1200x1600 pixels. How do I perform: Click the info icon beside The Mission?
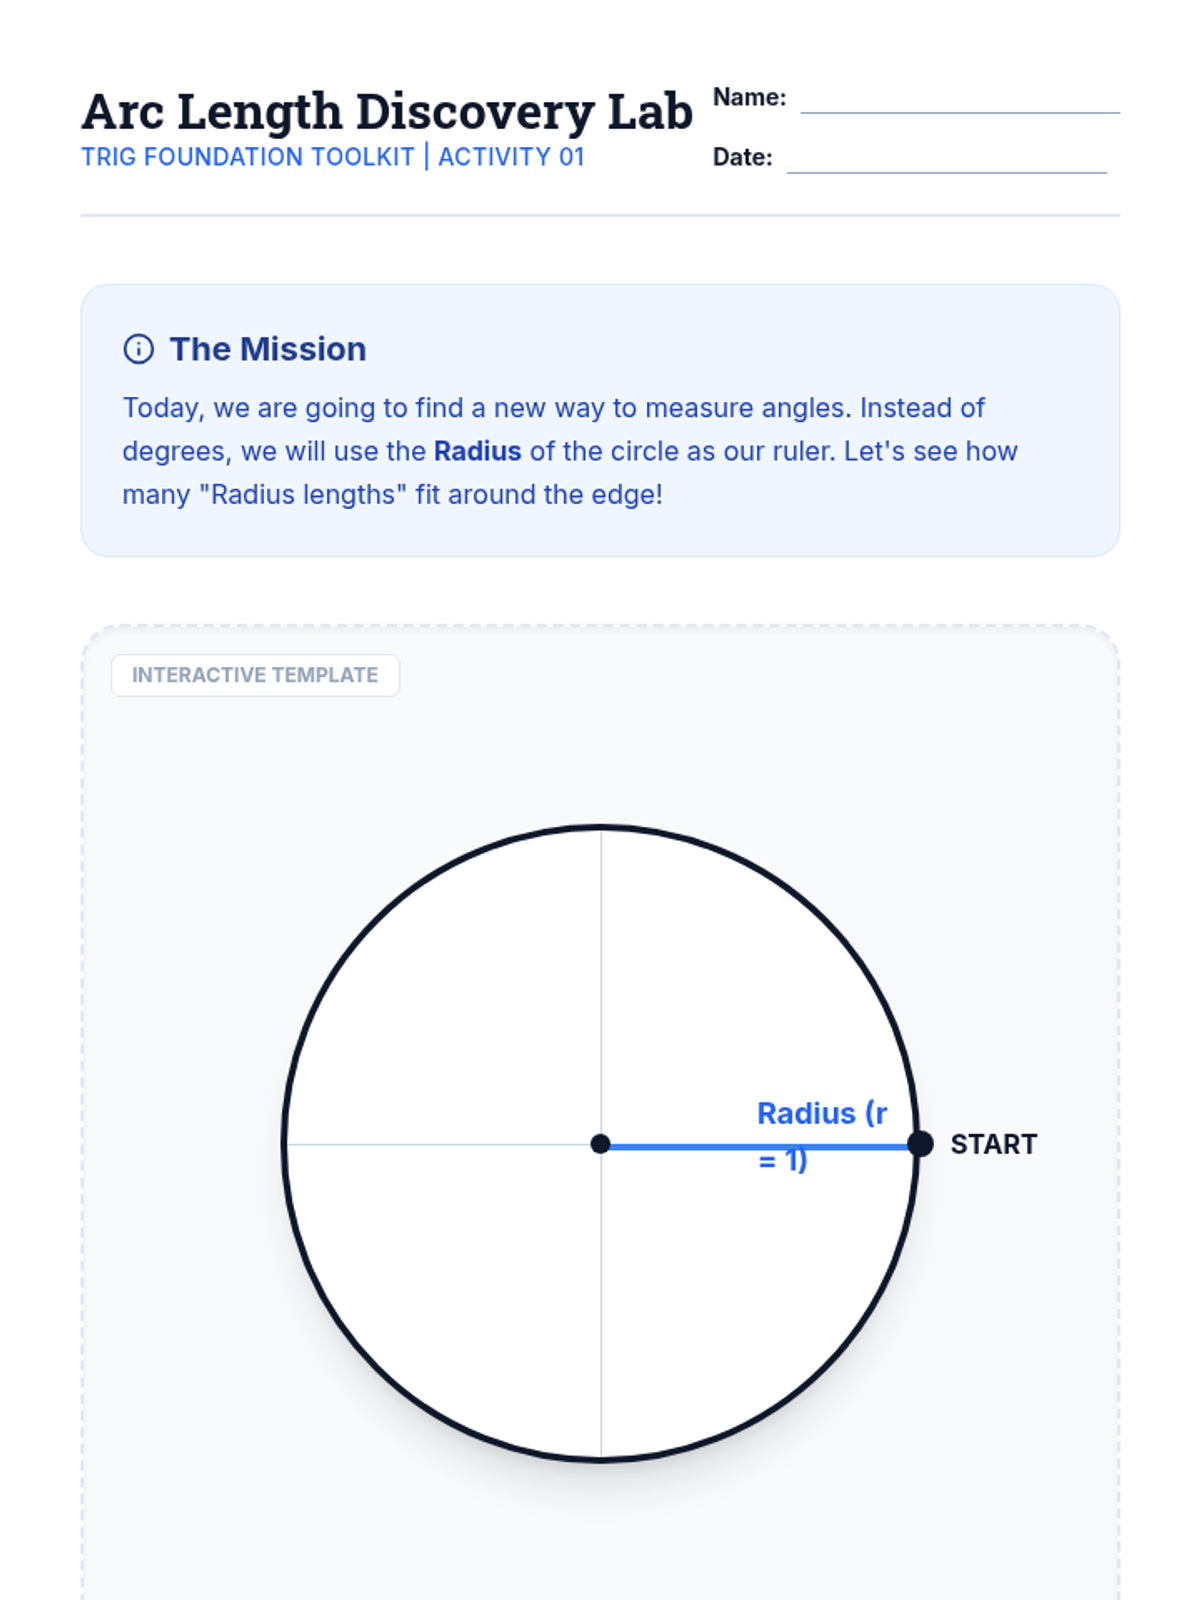click(x=138, y=349)
